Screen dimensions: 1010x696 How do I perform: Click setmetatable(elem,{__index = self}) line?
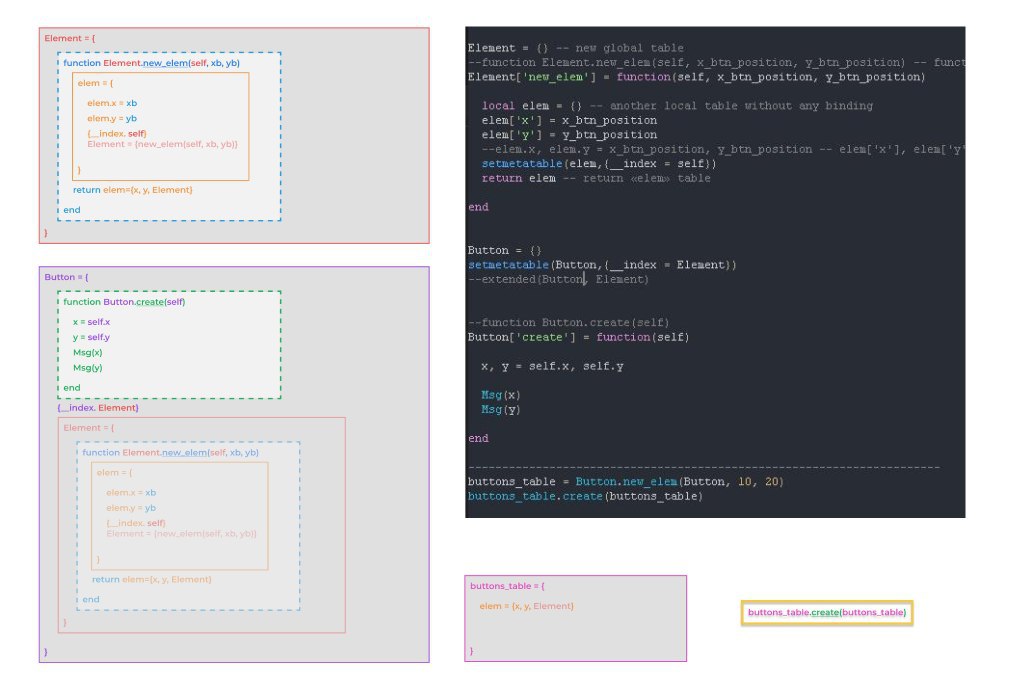click(598, 164)
